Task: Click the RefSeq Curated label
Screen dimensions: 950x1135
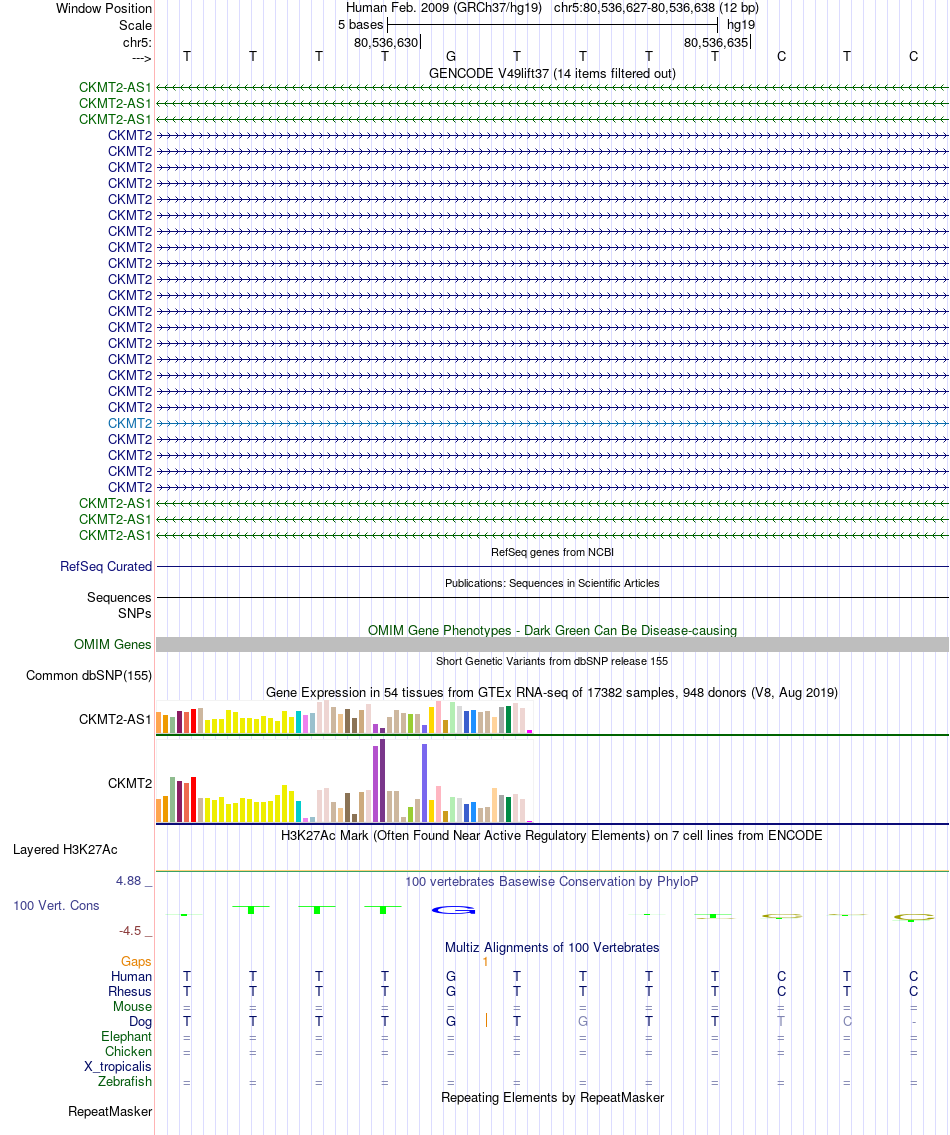Action: pyautogui.click(x=106, y=567)
